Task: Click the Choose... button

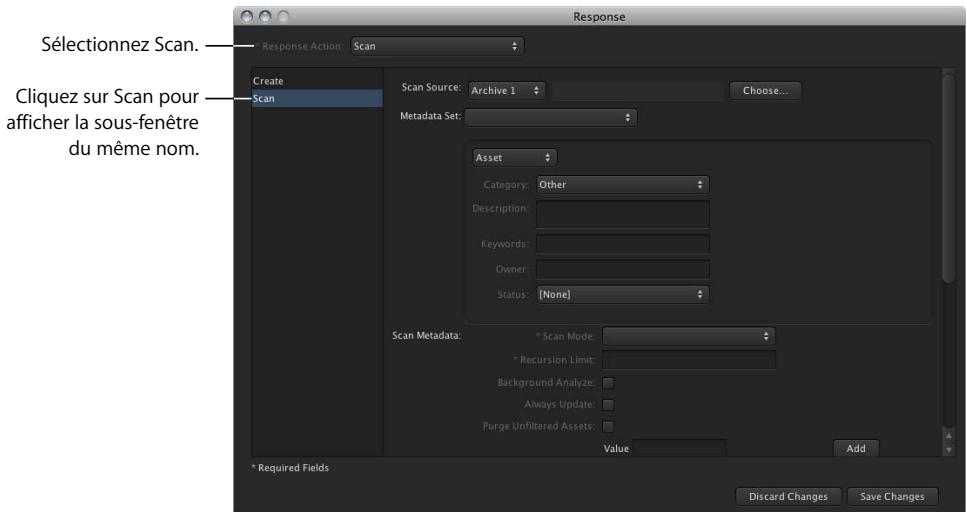Action: pyautogui.click(x=765, y=91)
